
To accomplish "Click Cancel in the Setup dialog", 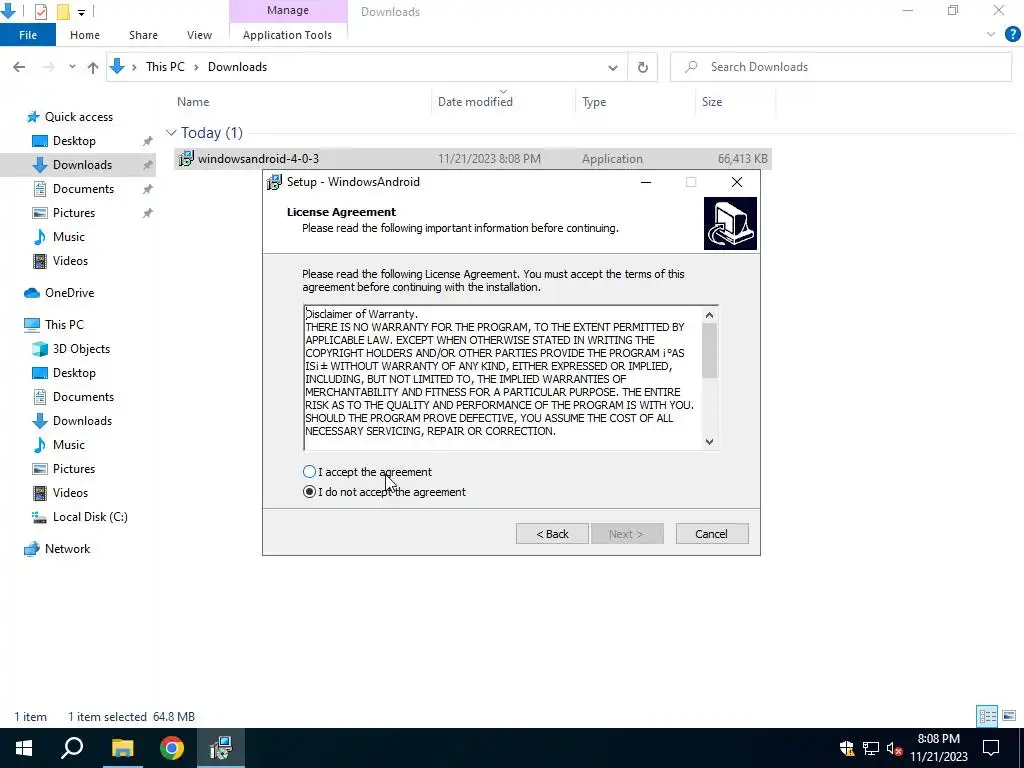I will 712,534.
